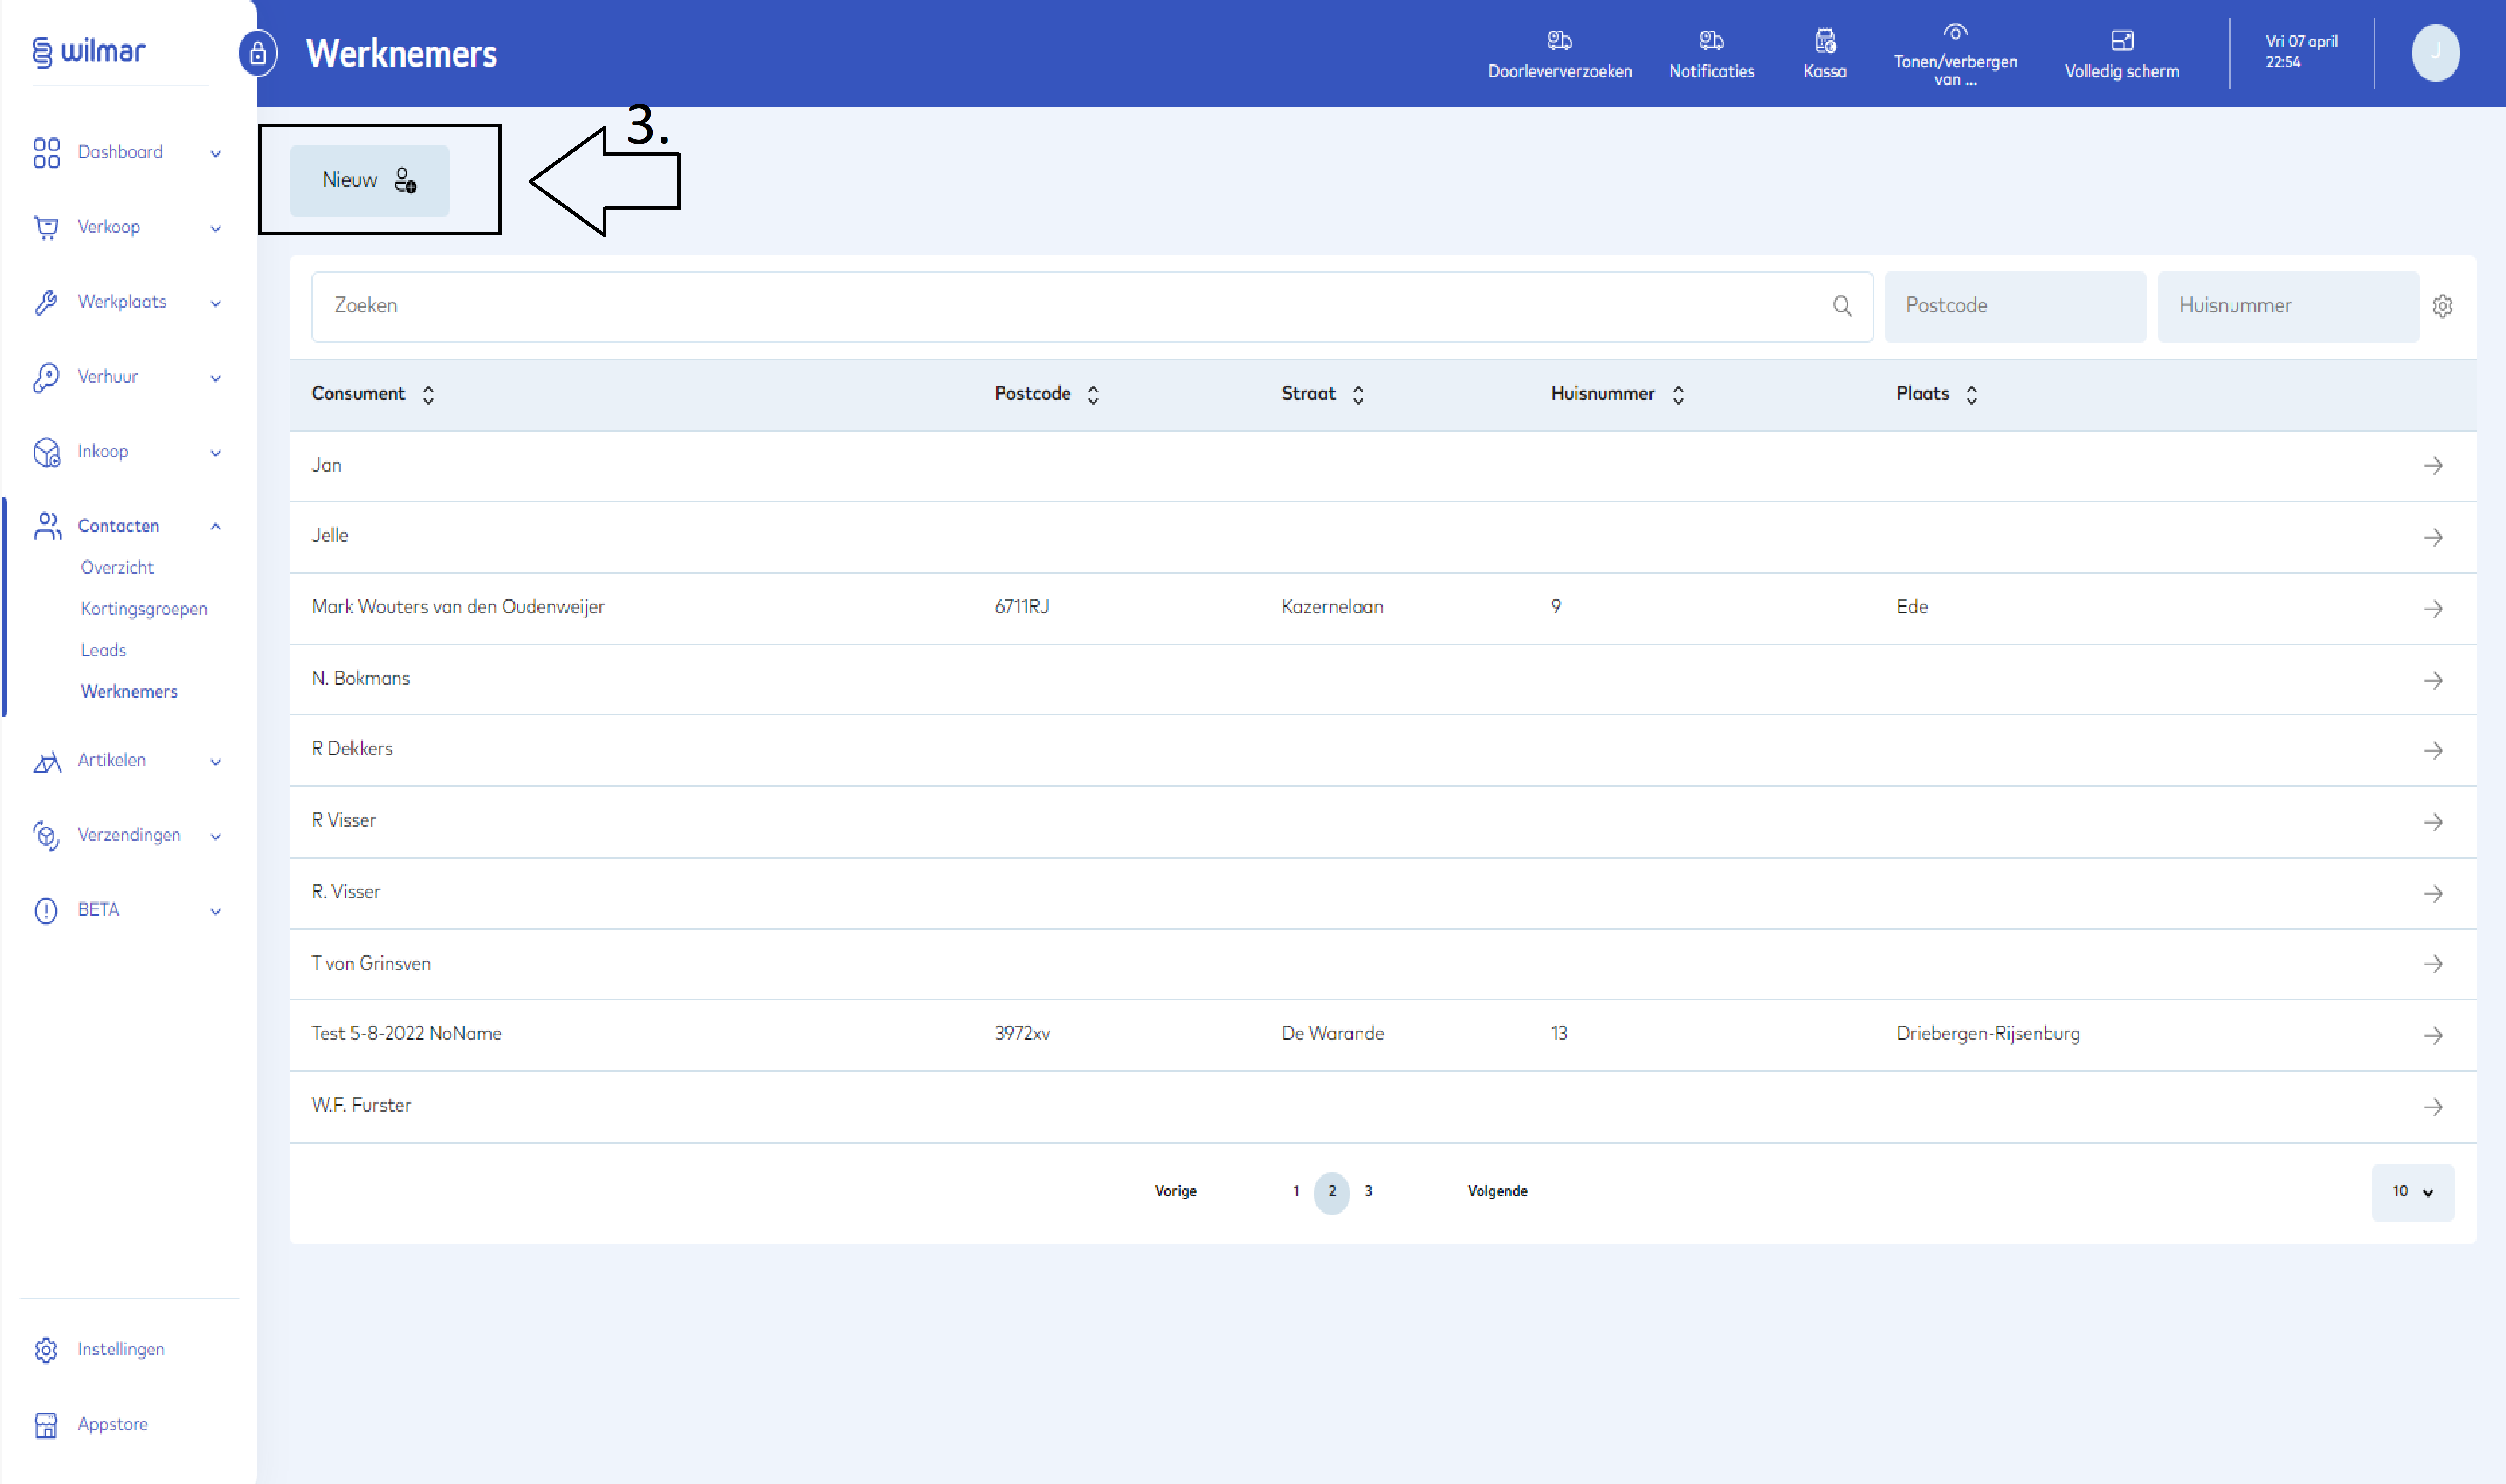Sort the table by Postcode column
Image resolution: width=2506 pixels, height=1484 pixels.
coord(1093,394)
